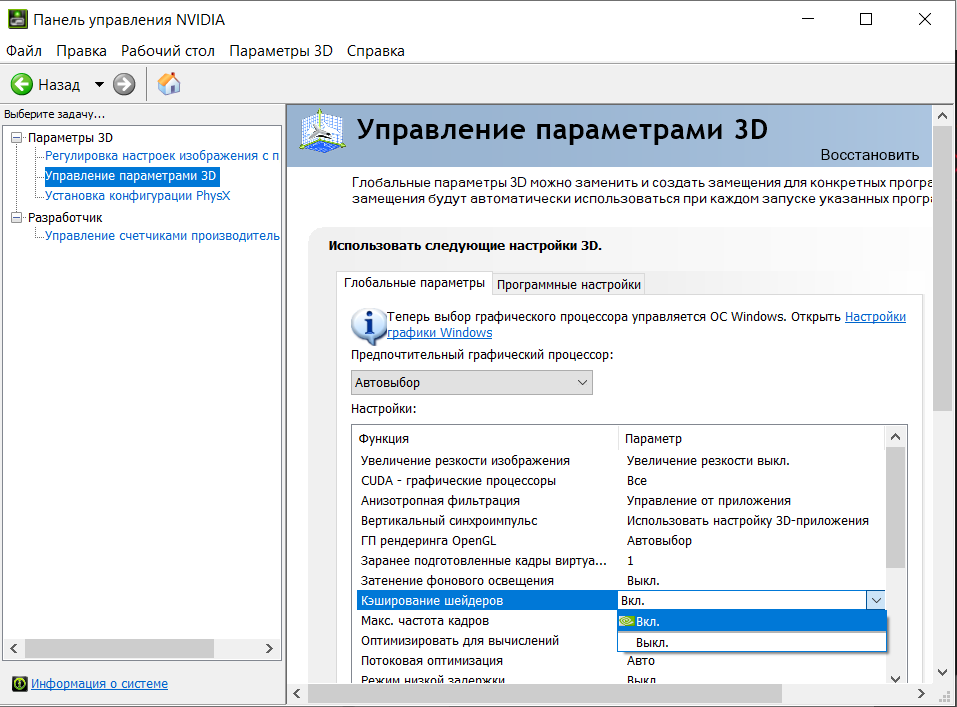Click main panel horizontal scroll left arrow
Viewport: 957px width, 707px height.
tap(297, 694)
